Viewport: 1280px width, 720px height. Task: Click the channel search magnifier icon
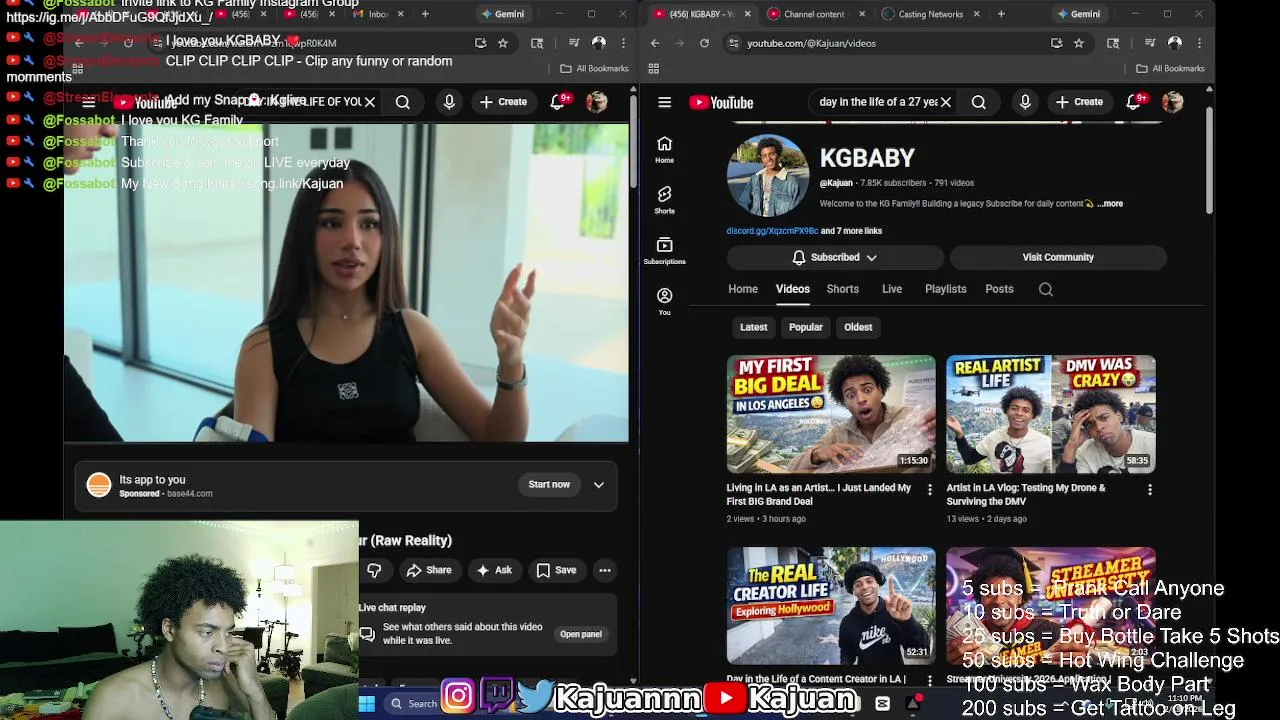(x=1046, y=289)
